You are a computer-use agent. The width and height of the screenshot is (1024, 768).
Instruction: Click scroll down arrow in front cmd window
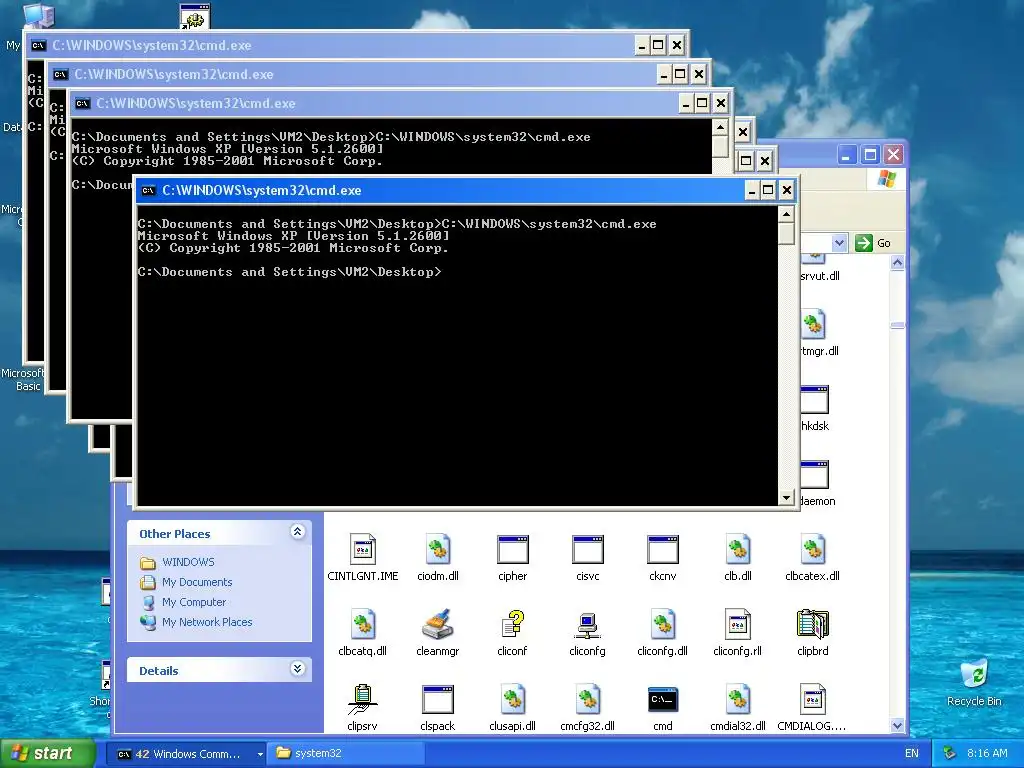tap(786, 498)
